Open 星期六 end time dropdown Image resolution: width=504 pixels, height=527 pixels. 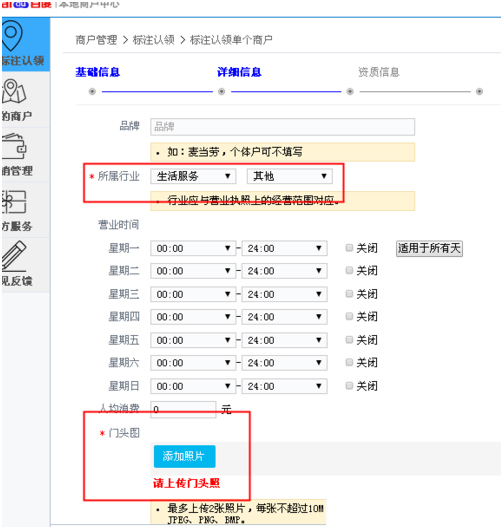pos(284,363)
